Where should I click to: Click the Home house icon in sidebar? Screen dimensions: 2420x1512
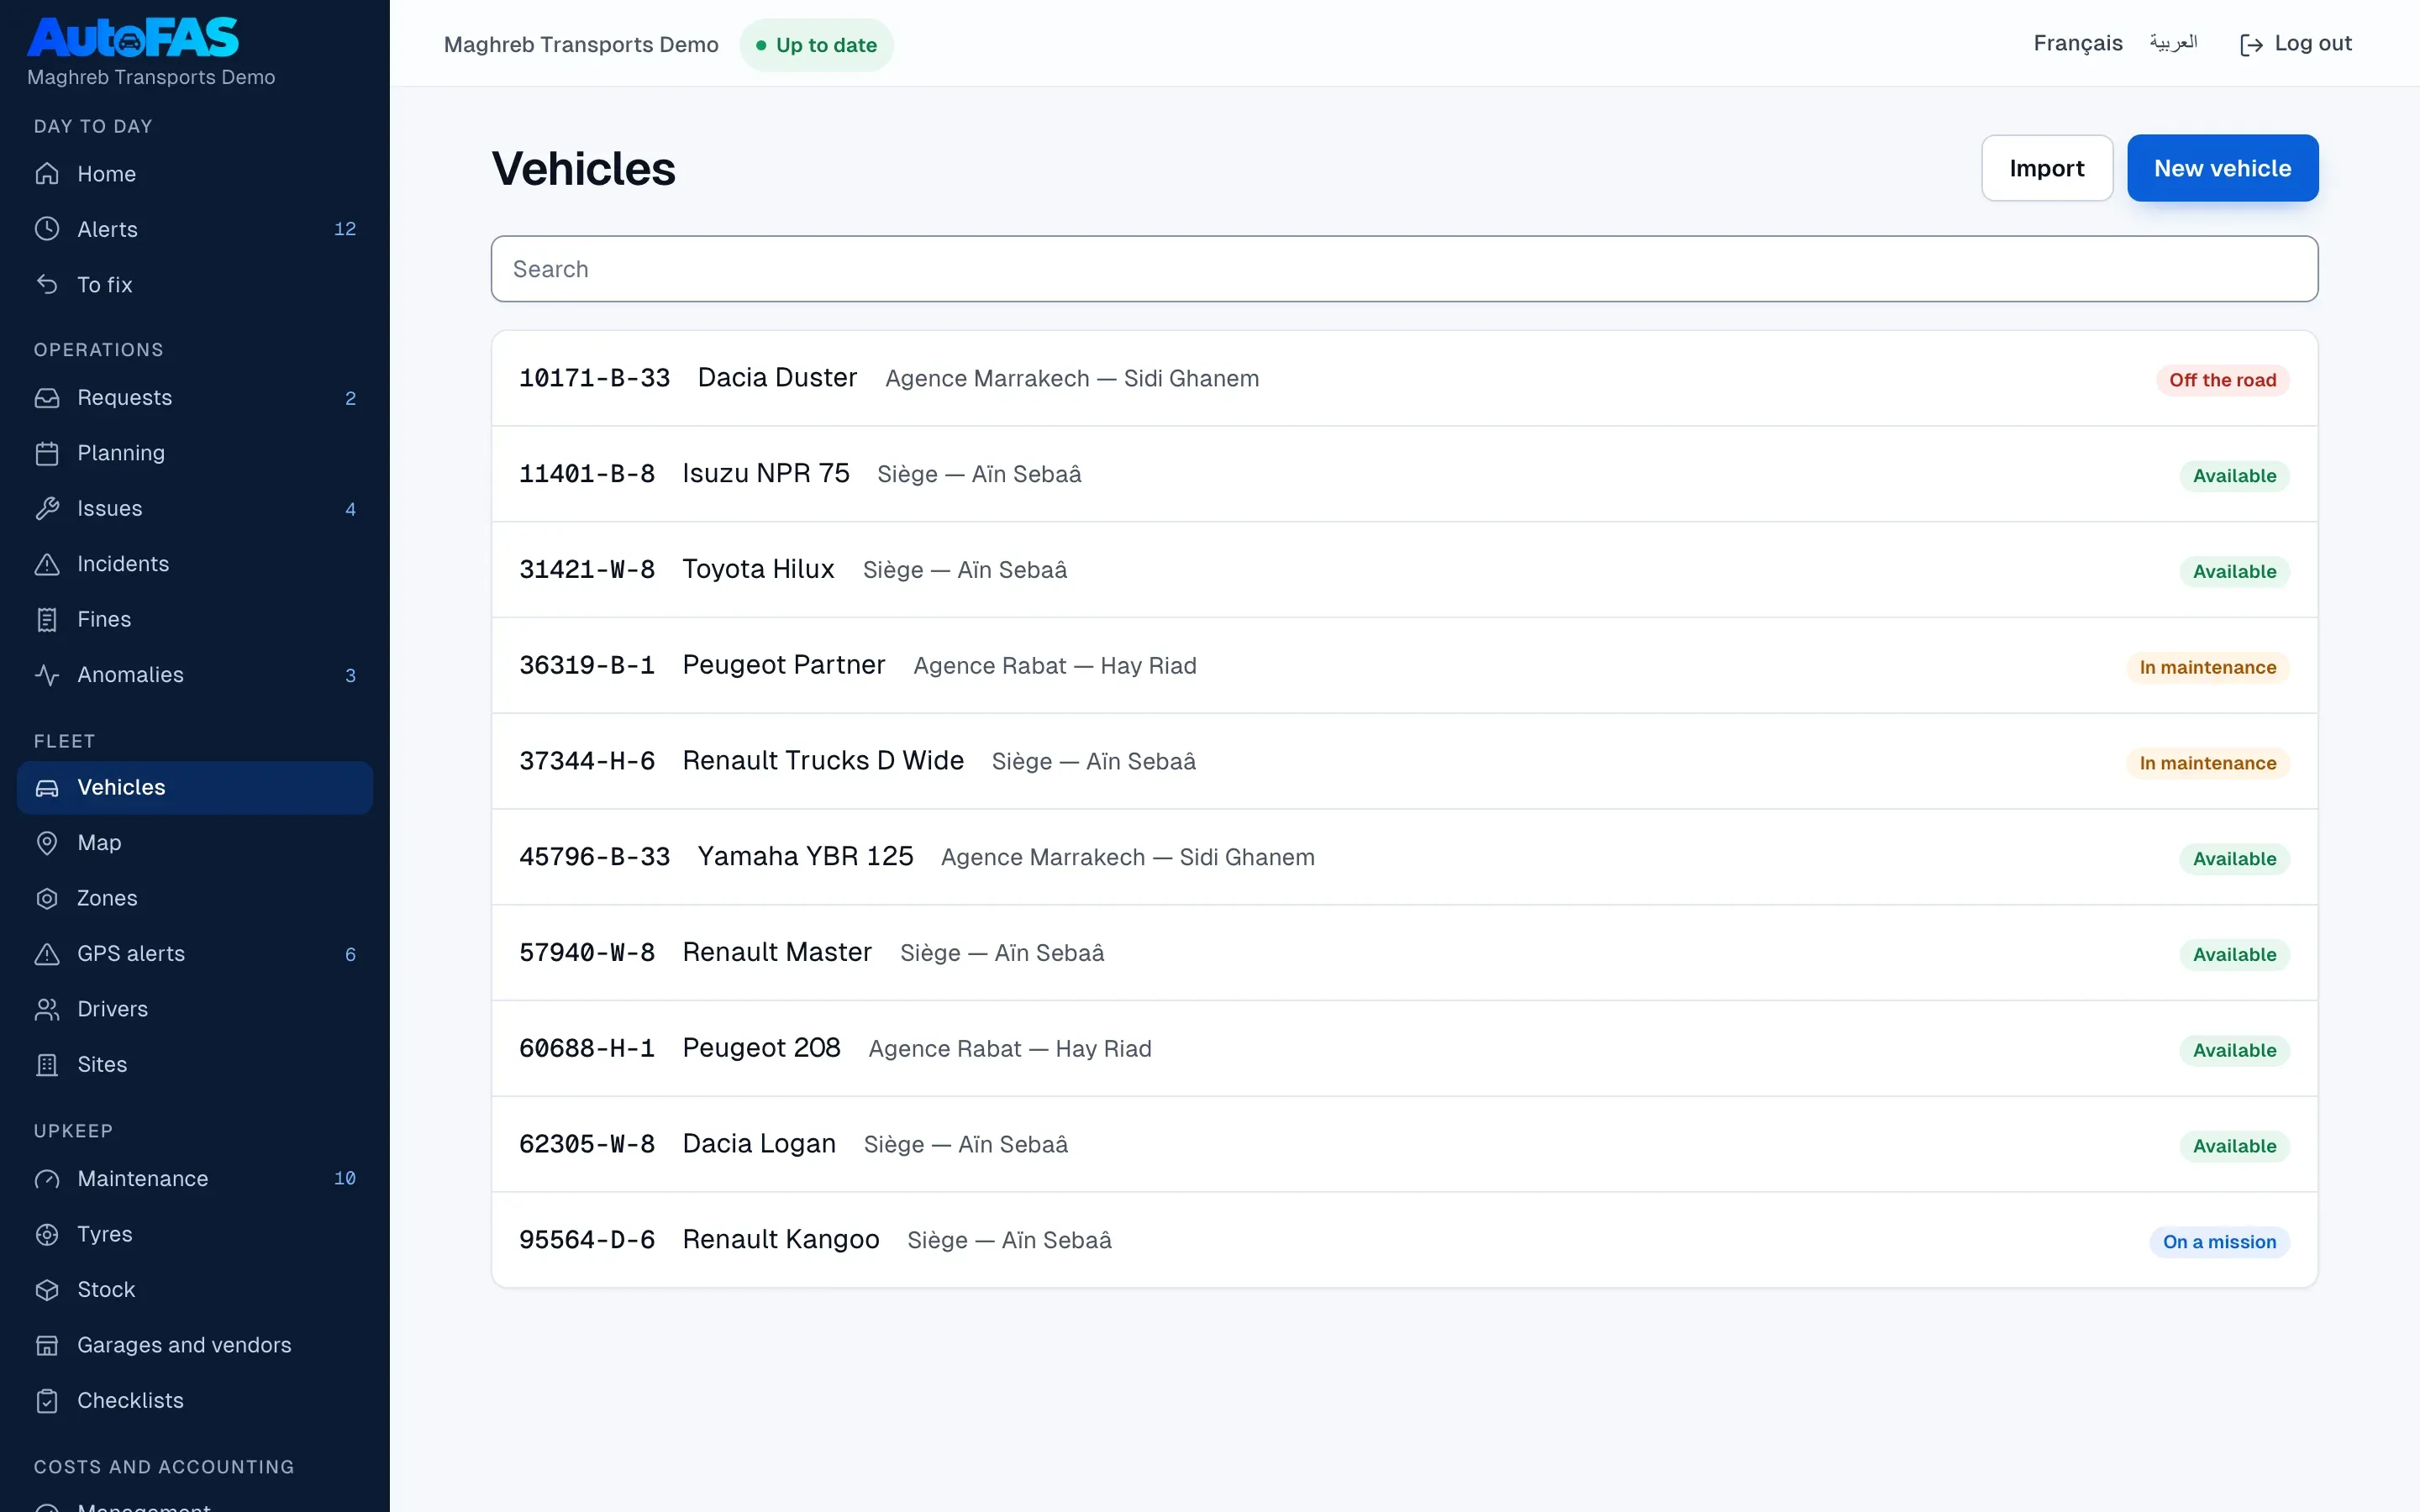pos(47,174)
